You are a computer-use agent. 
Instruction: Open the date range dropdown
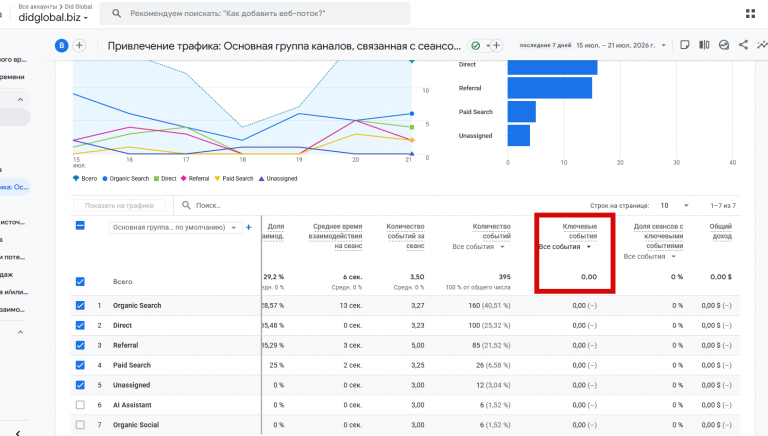click(620, 45)
